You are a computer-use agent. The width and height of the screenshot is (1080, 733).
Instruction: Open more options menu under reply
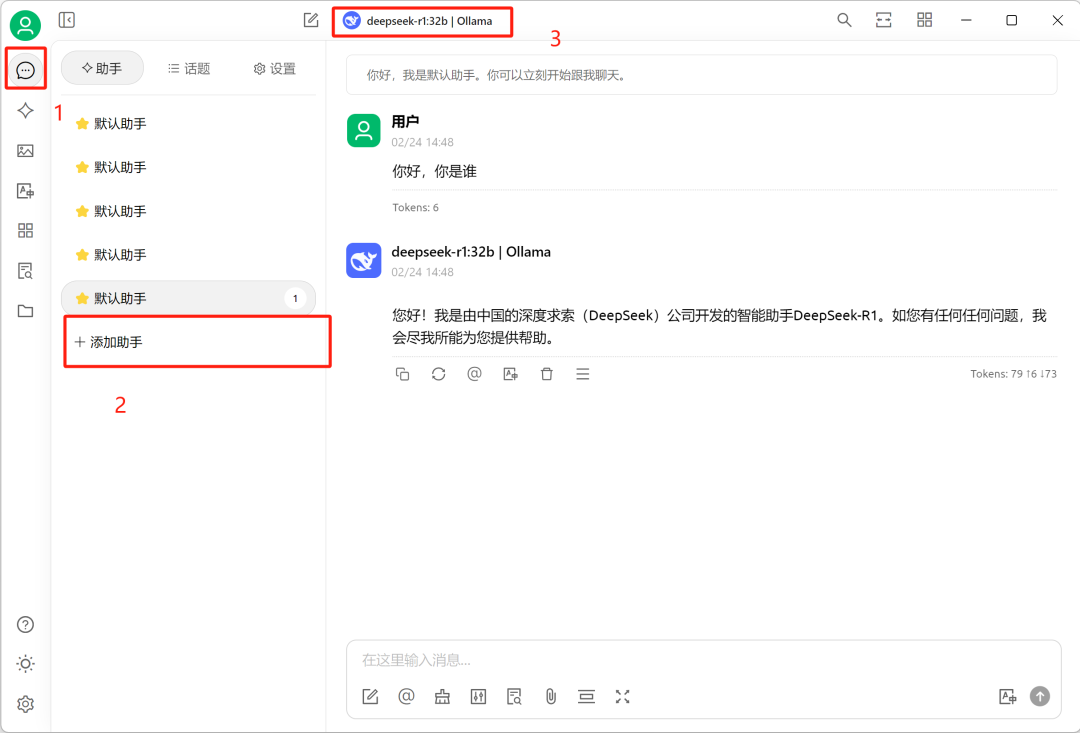[x=583, y=374]
